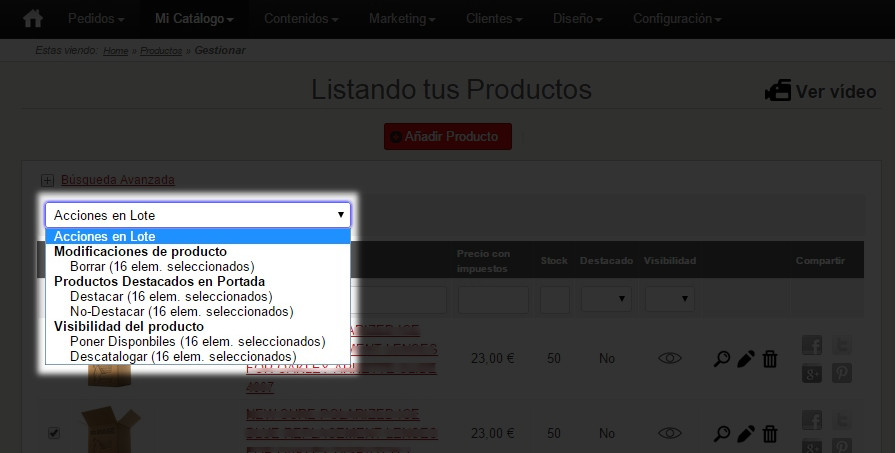Open the Pedidos menu
The image size is (895, 453).
pos(96,19)
